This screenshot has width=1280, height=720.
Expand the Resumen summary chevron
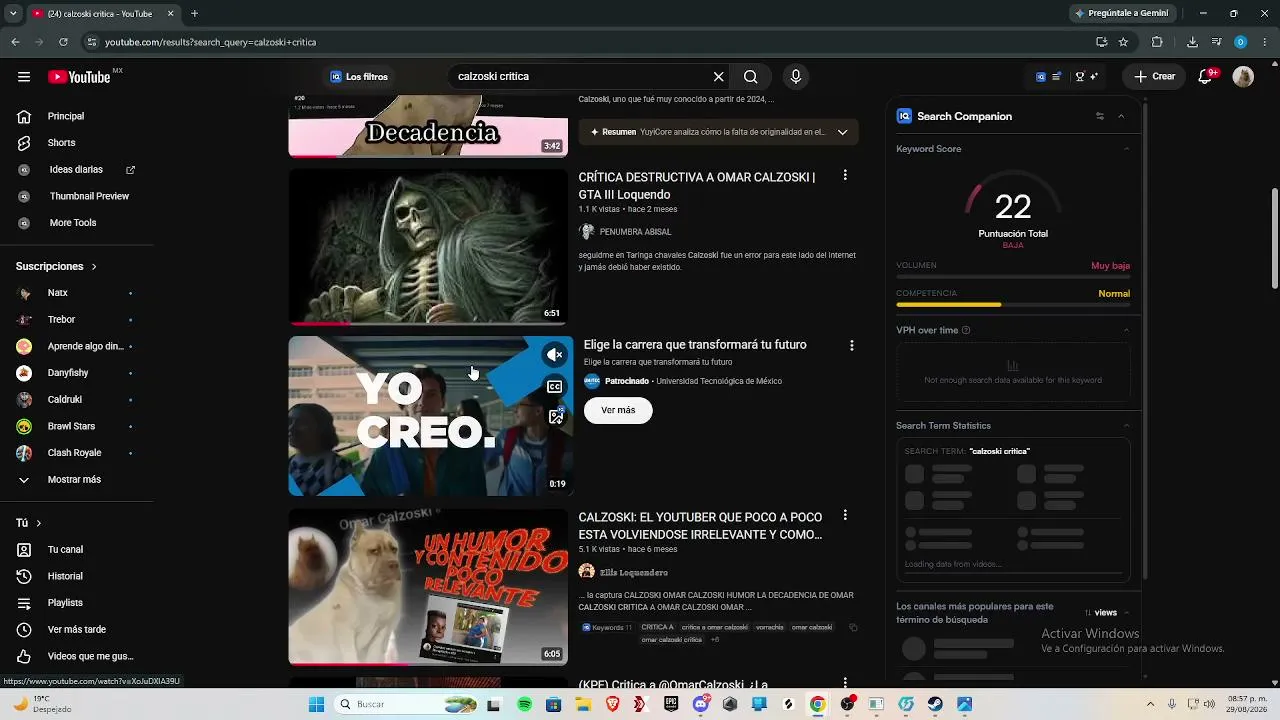[x=842, y=132]
